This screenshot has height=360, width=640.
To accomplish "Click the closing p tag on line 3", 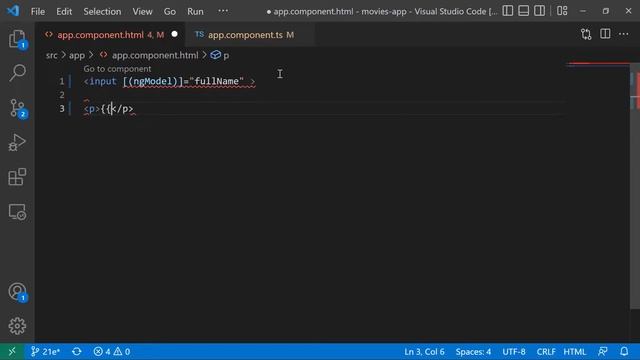I will pyautogui.click(x=123, y=109).
